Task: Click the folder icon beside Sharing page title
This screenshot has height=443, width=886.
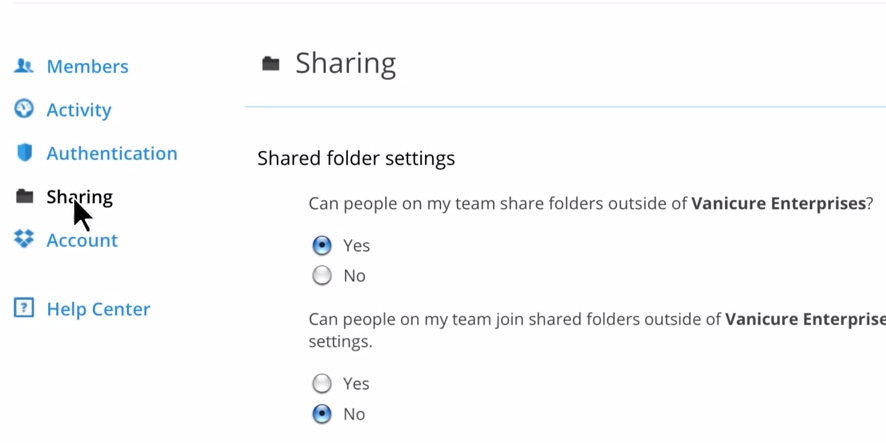Action: (x=271, y=64)
